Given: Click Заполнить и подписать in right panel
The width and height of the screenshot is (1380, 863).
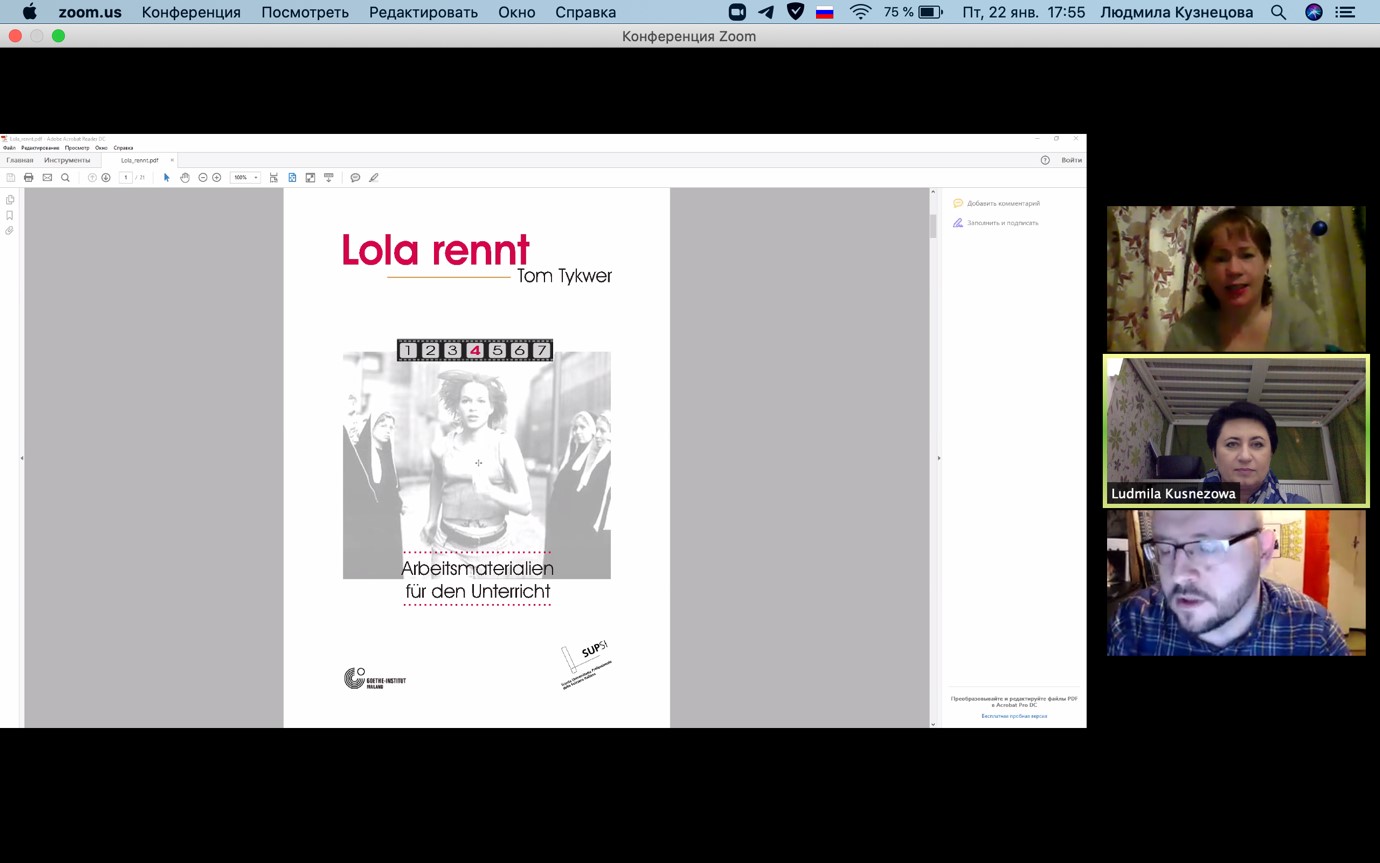Looking at the screenshot, I should tap(995, 223).
